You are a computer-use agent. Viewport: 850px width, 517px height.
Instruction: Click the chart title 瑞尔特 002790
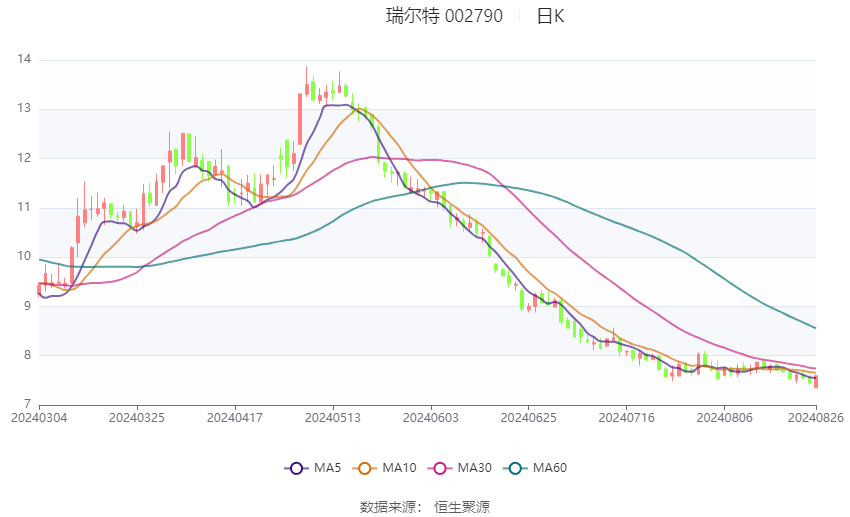coord(445,16)
